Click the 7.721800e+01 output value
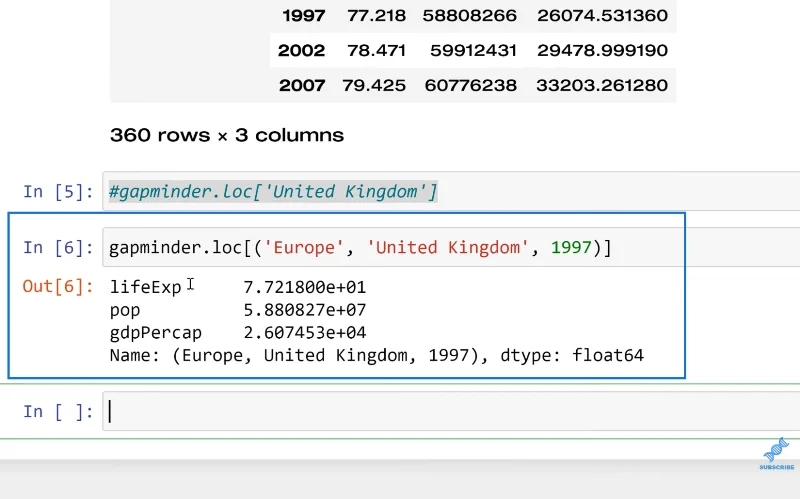 pos(305,287)
